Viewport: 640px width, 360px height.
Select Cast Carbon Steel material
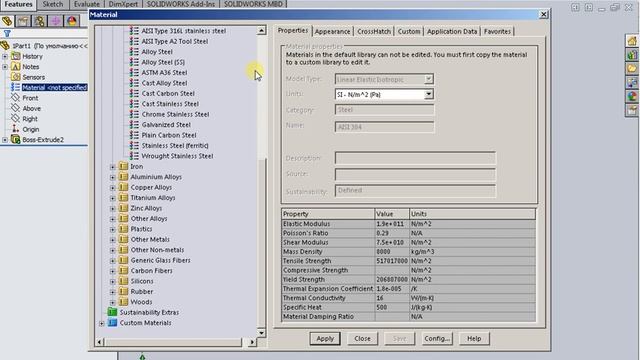[168, 93]
